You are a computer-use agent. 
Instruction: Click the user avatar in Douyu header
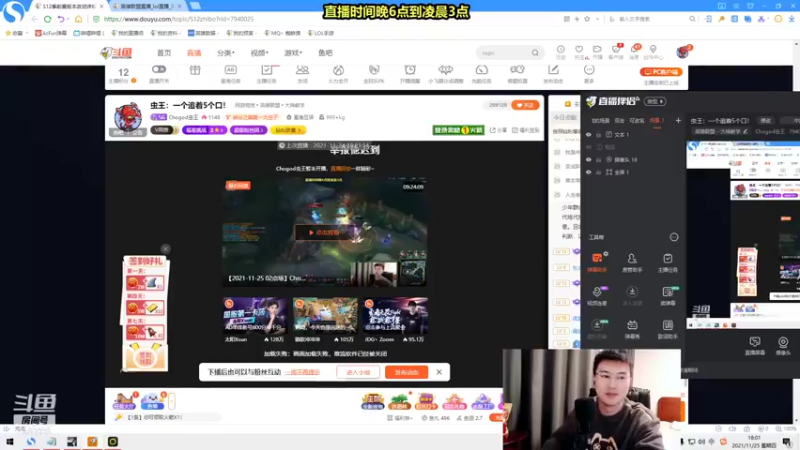pos(683,52)
